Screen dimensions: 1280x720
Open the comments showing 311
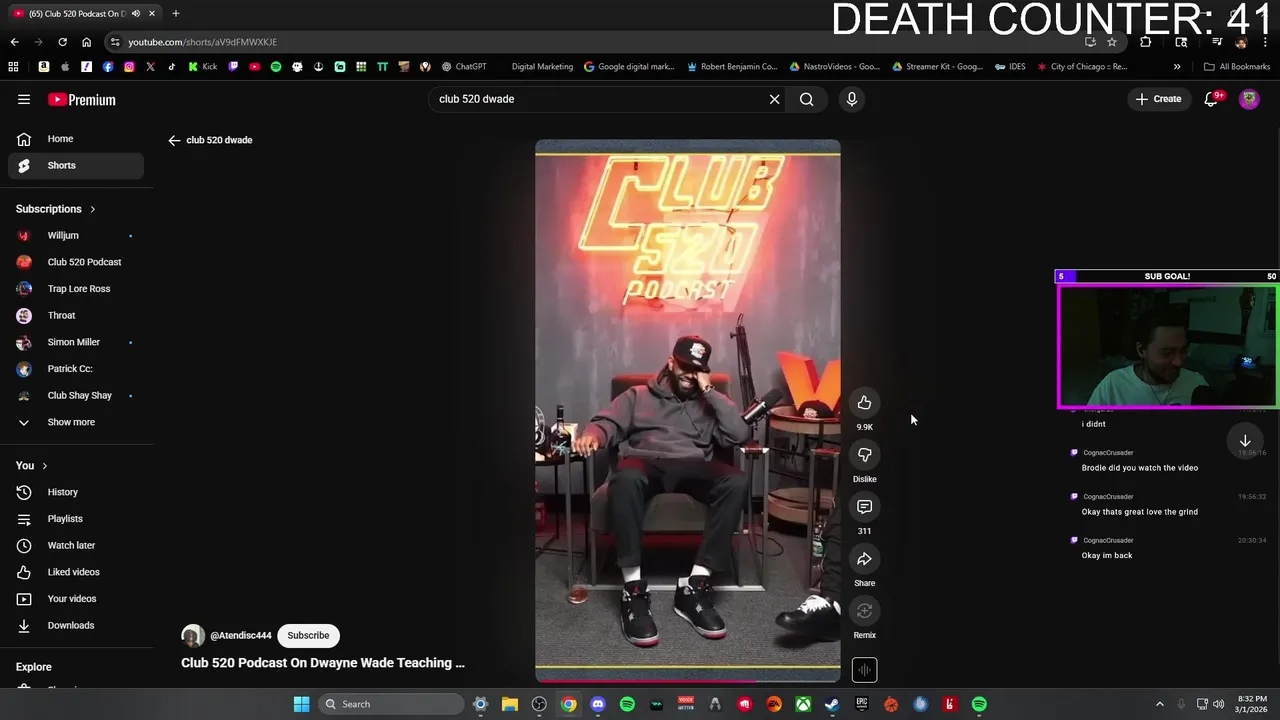(865, 507)
